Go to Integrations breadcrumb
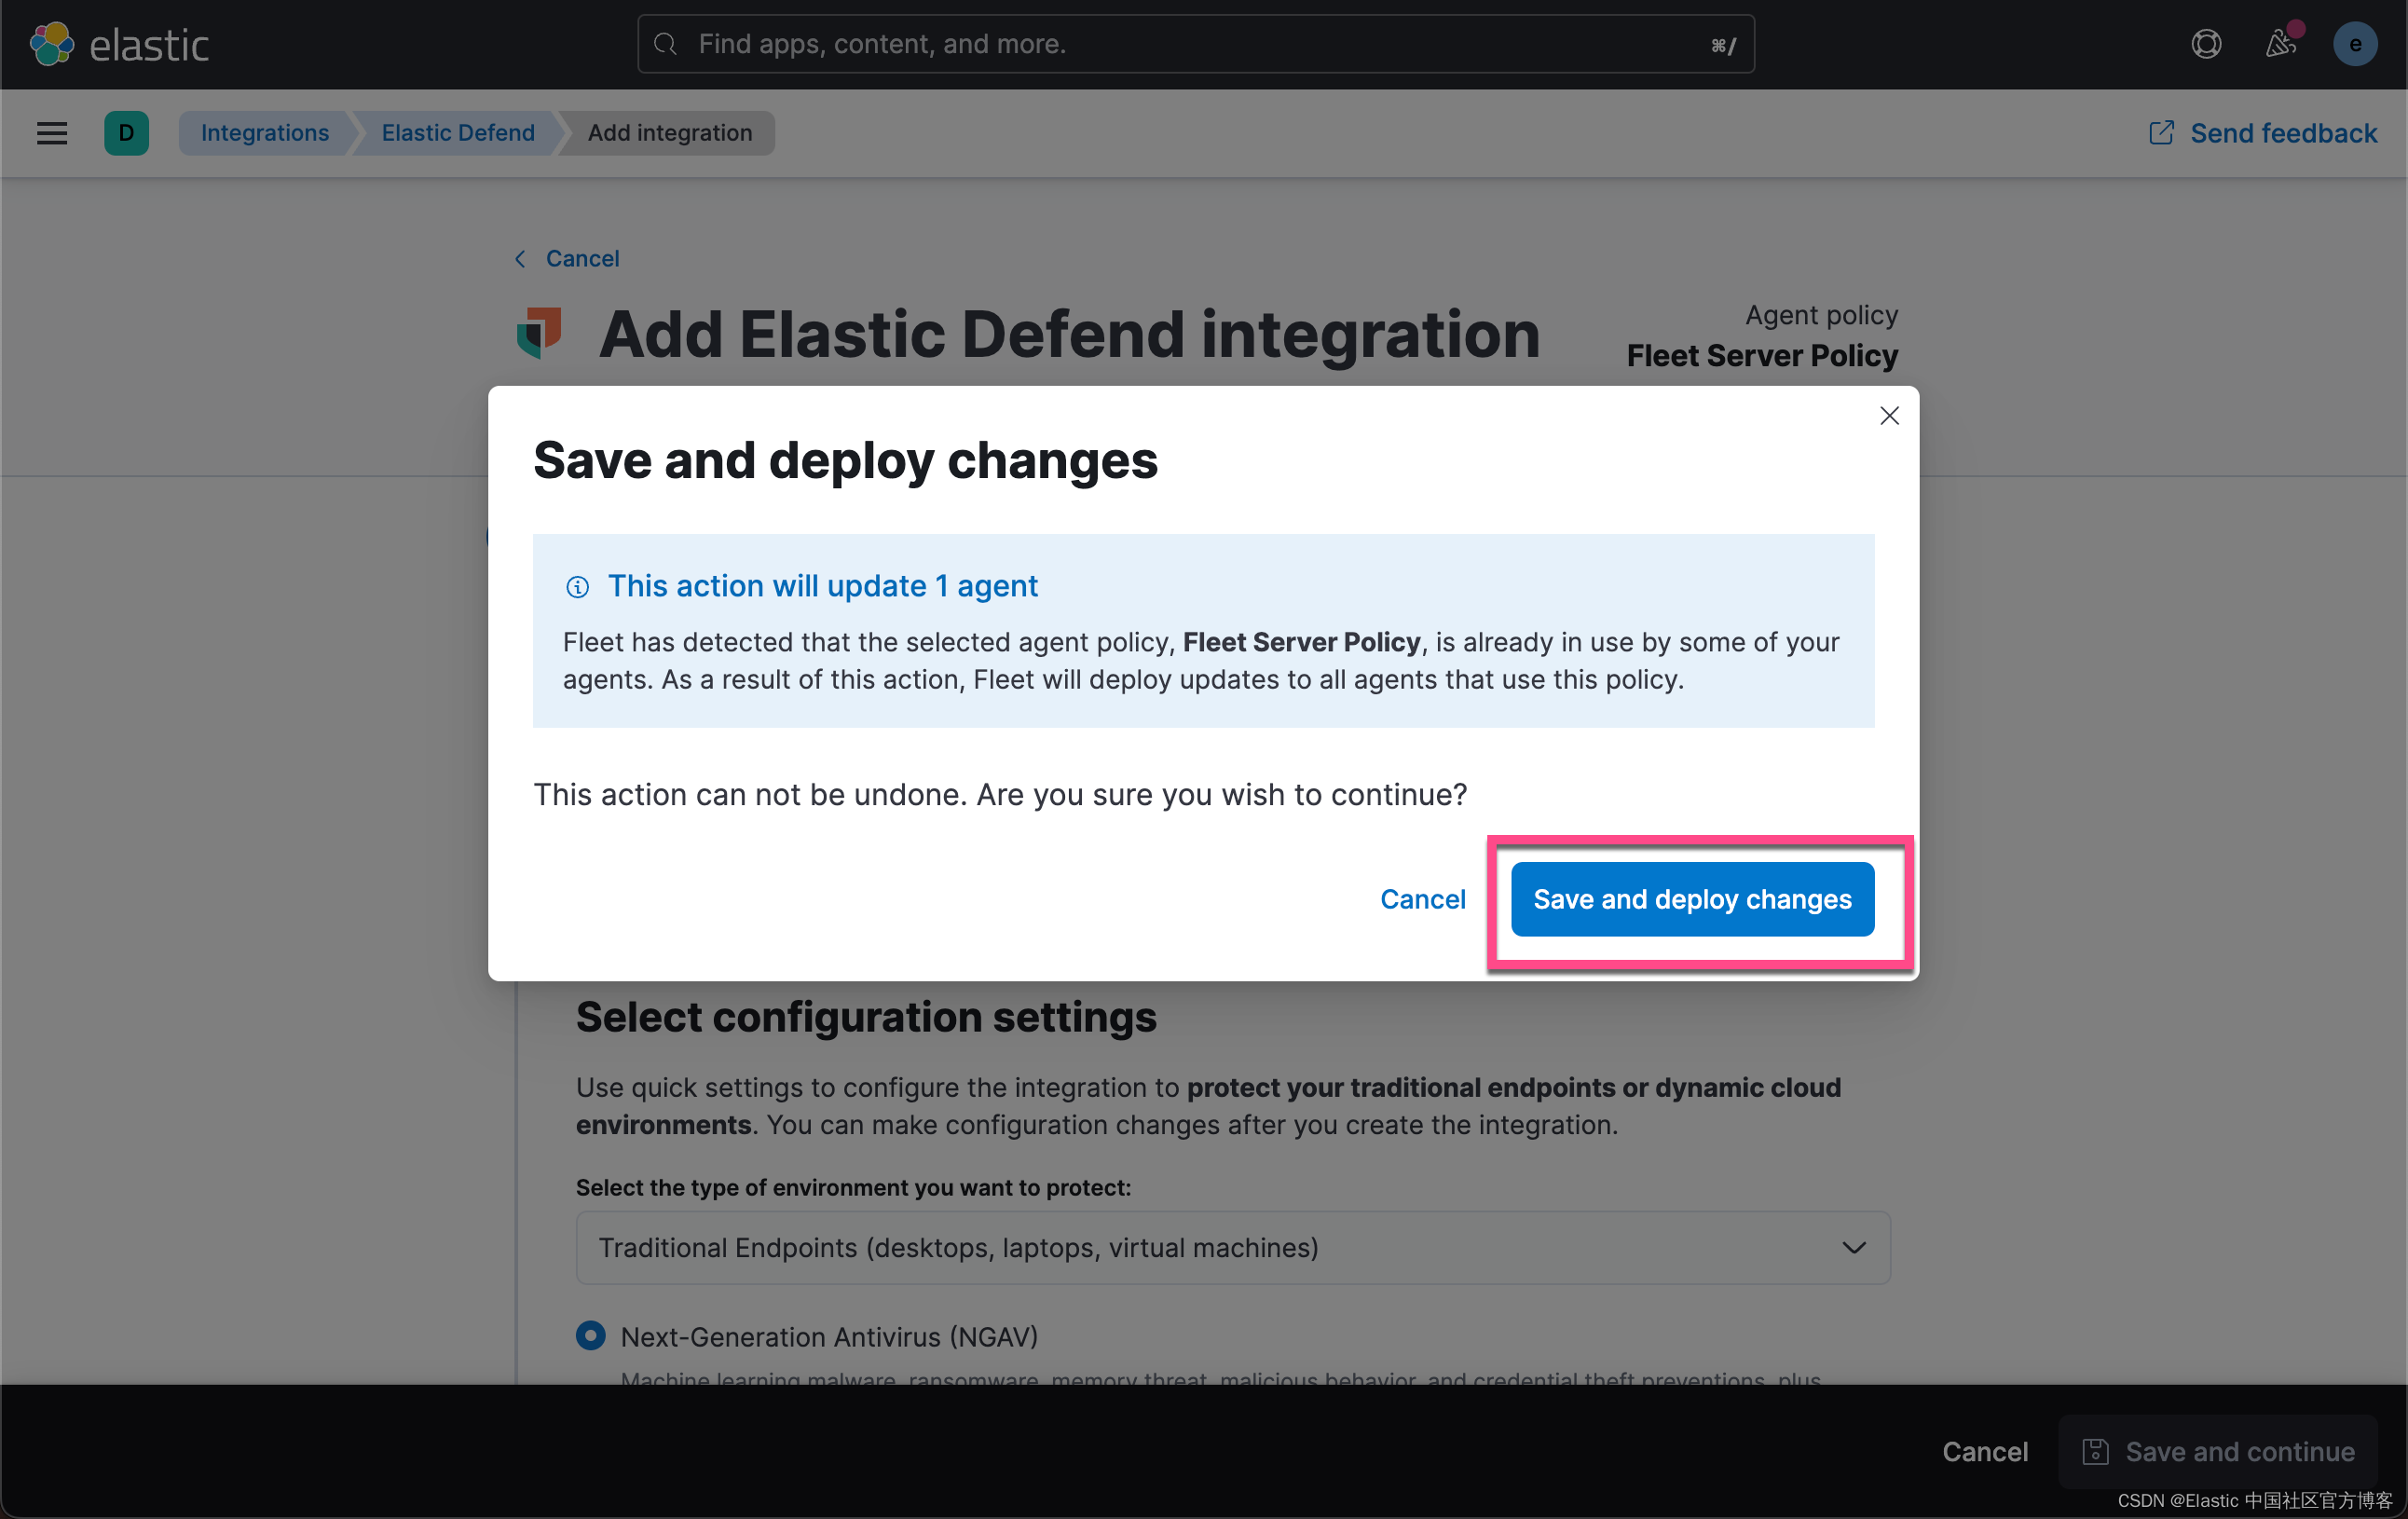 point(264,133)
